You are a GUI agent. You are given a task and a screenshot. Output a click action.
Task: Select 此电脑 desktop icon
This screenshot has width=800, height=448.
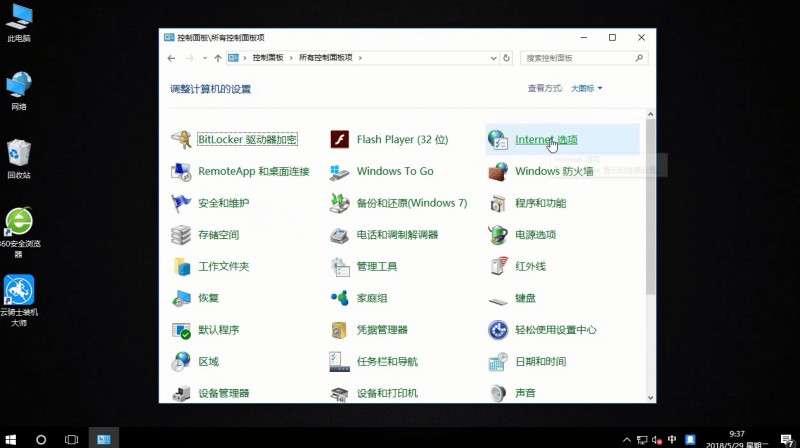[19, 23]
